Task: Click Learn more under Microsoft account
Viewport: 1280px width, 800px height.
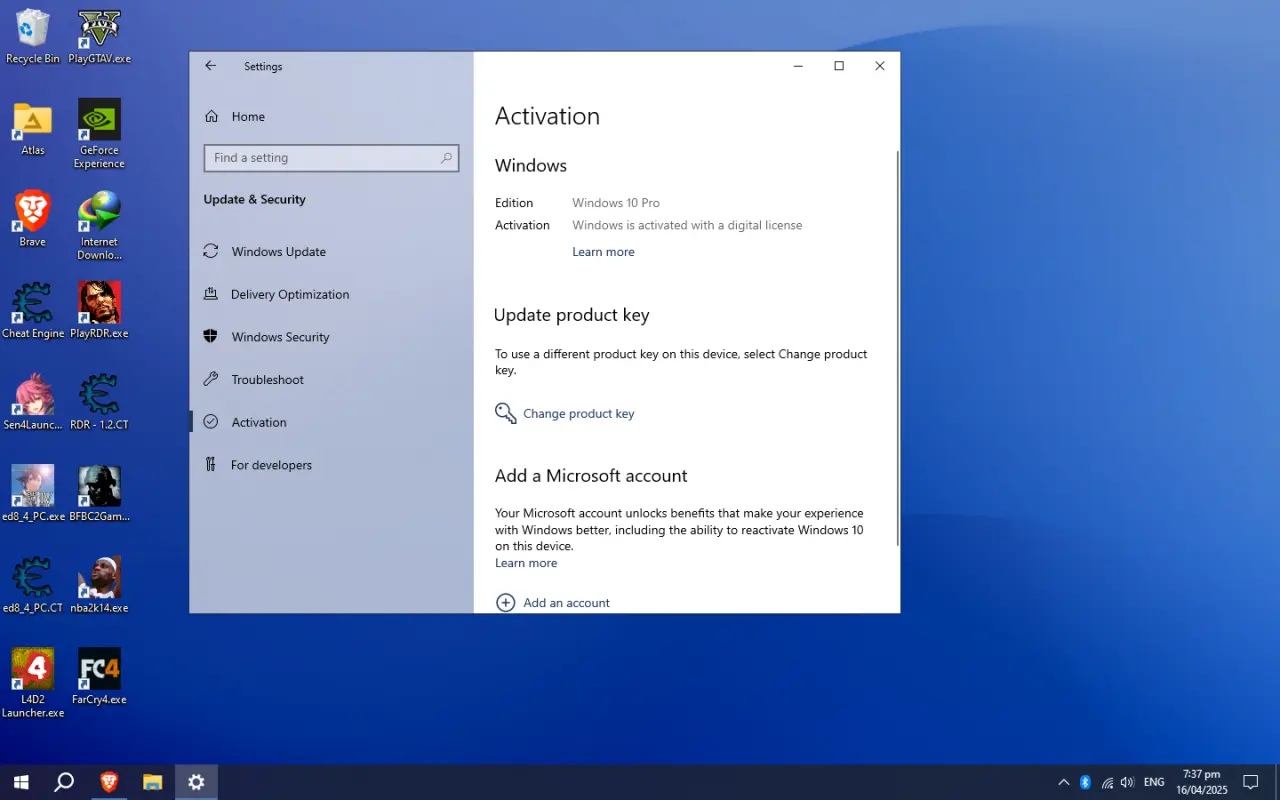Action: [526, 563]
